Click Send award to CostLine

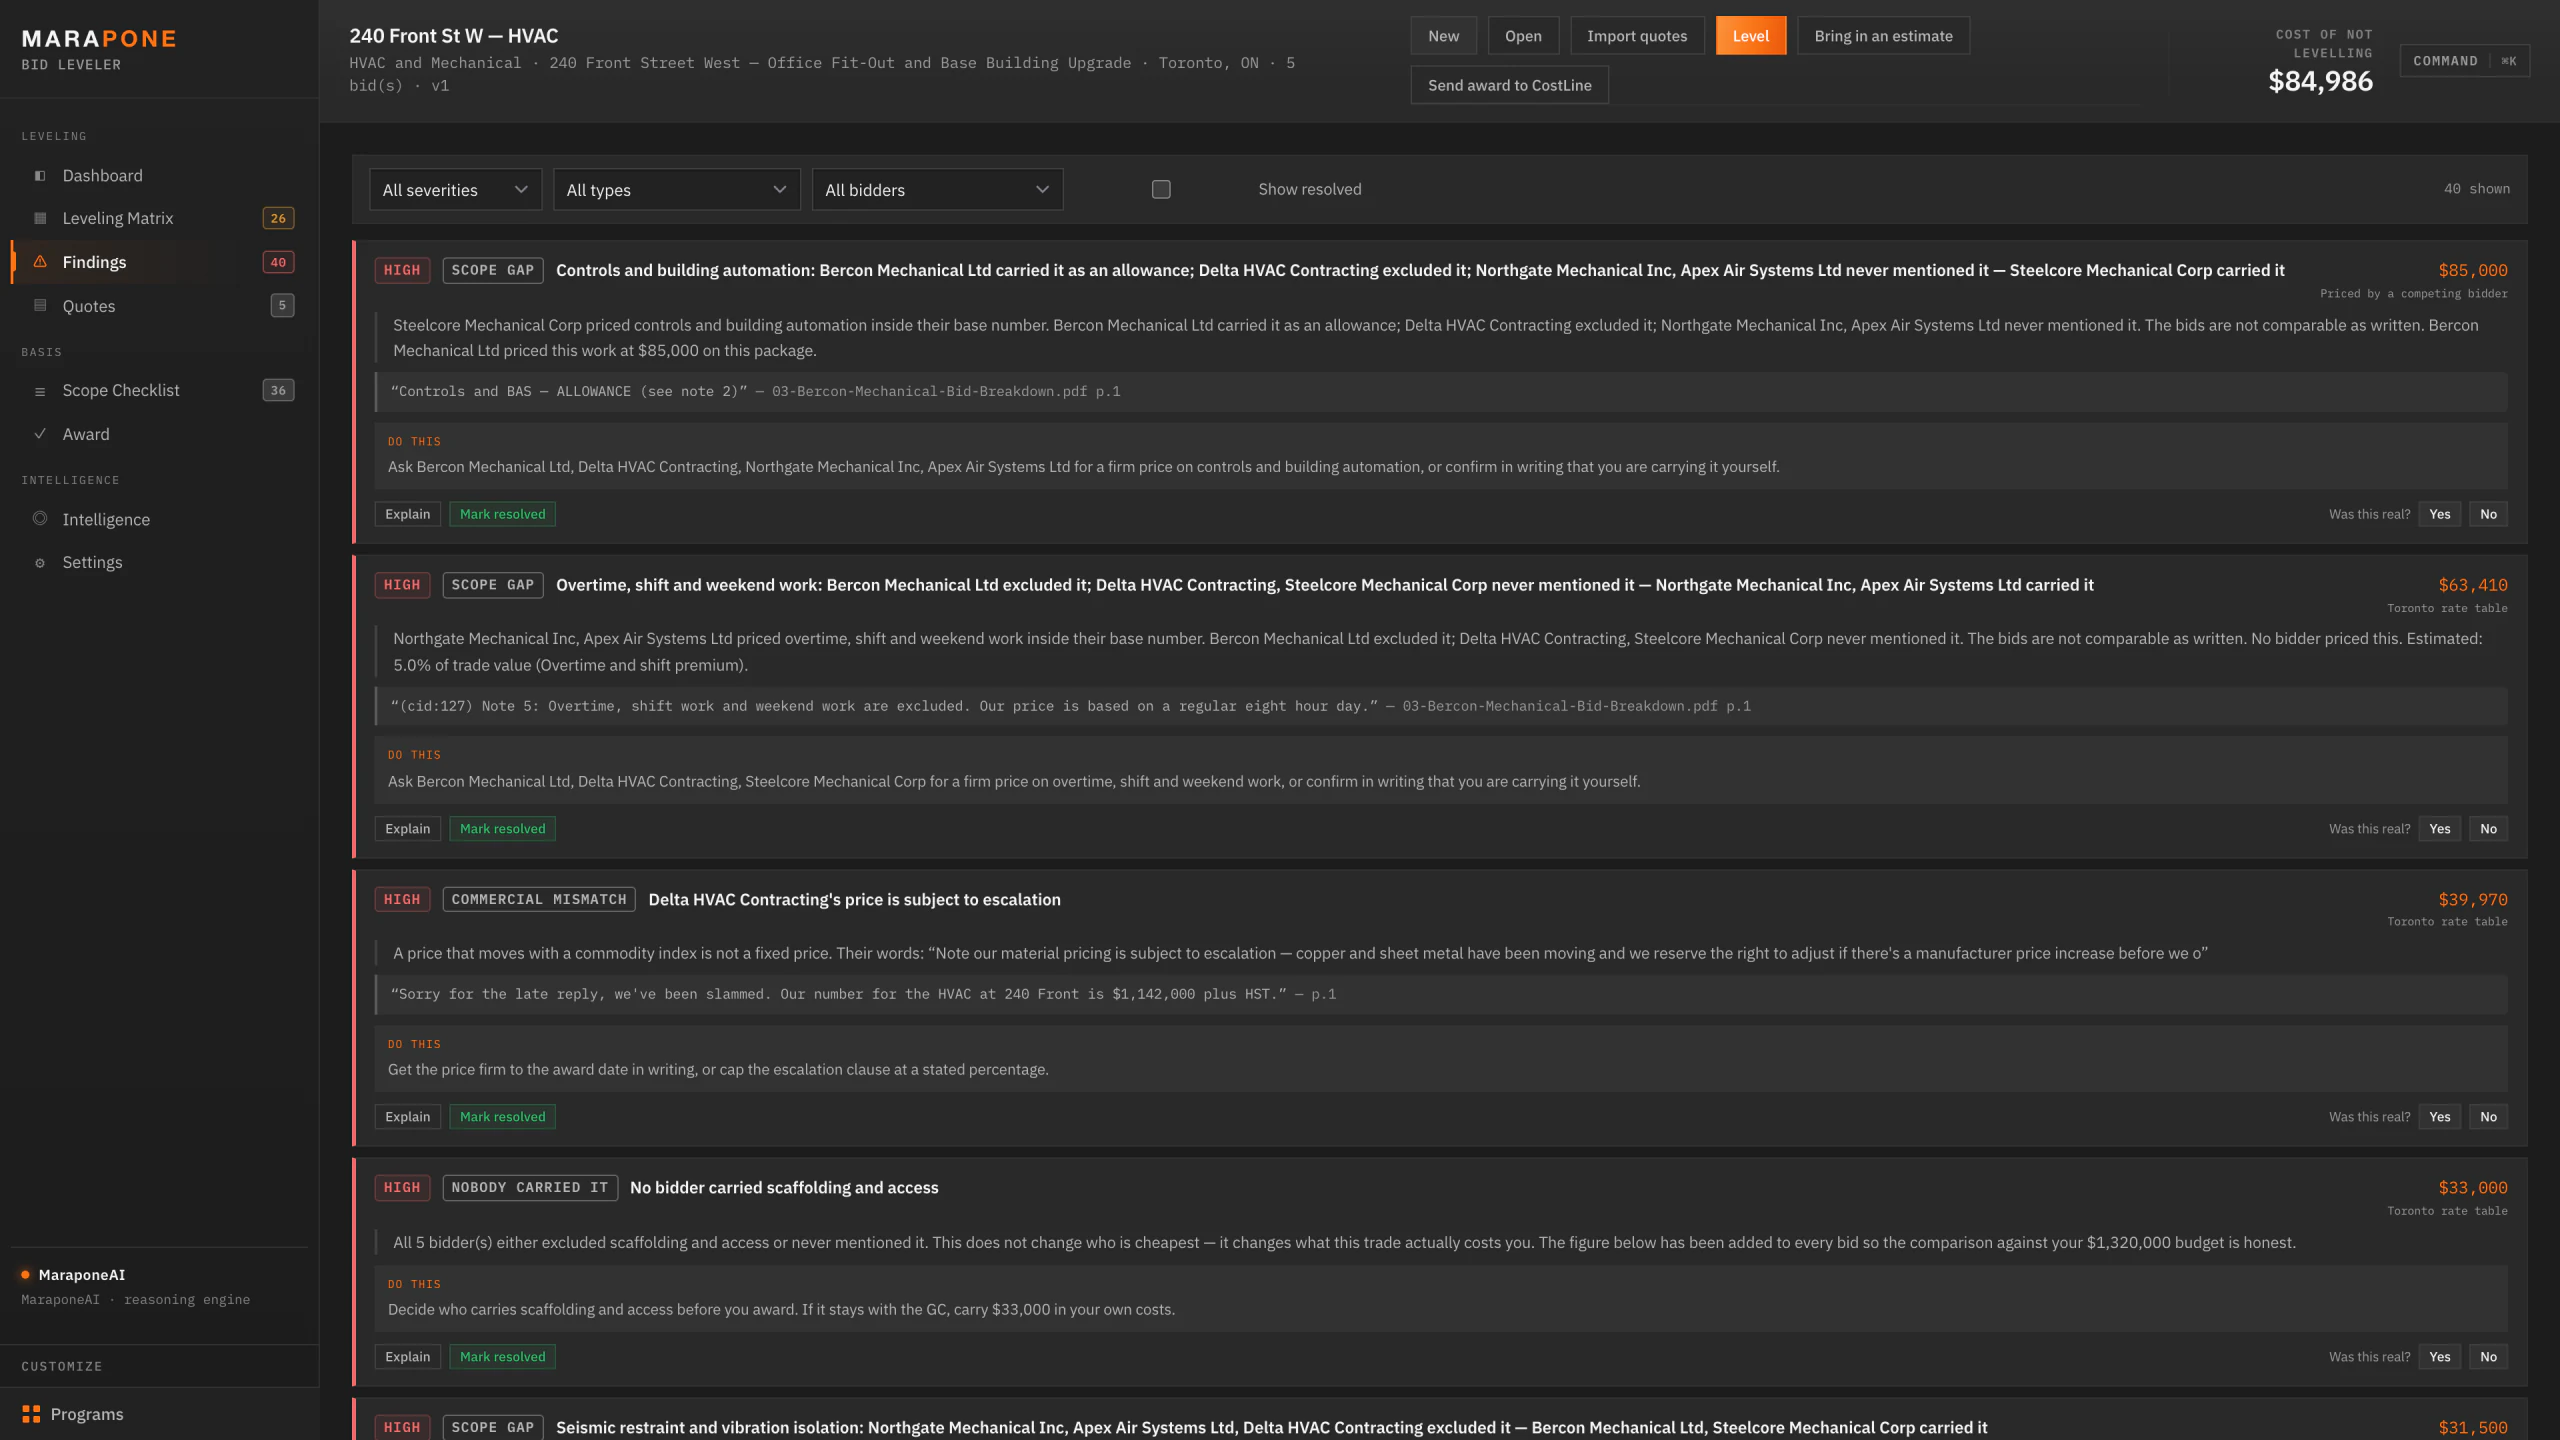click(x=1509, y=85)
